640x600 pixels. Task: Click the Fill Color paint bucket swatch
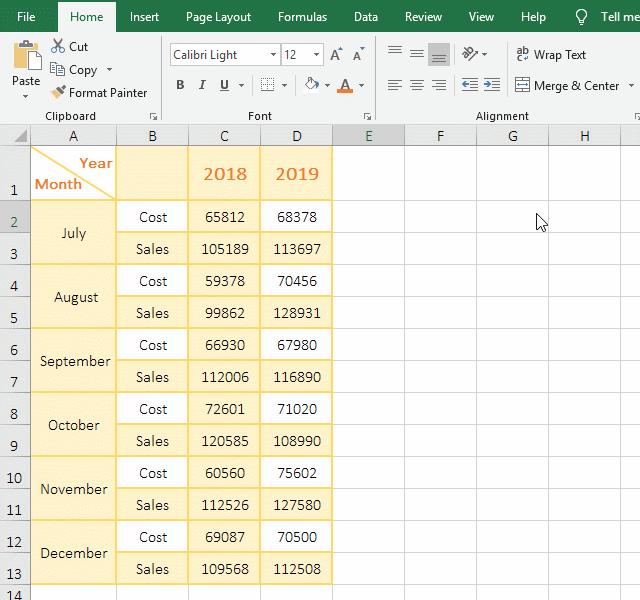[x=312, y=85]
